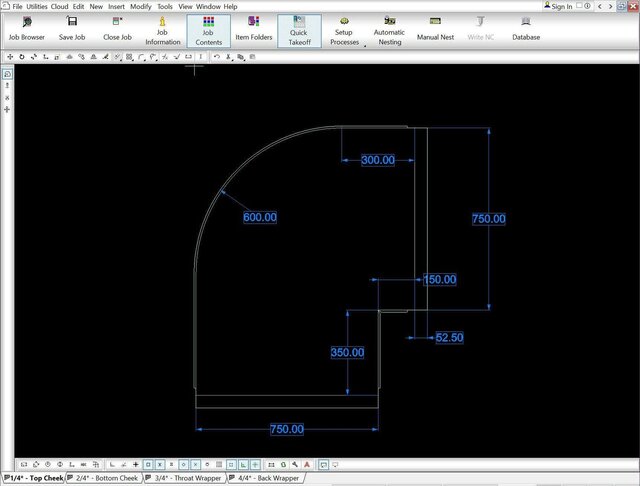
Task: Toggle the Job Contents view
Action: 207,30
